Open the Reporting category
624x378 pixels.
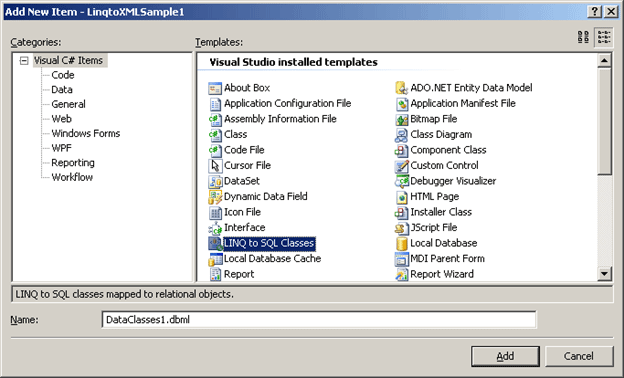(x=73, y=163)
